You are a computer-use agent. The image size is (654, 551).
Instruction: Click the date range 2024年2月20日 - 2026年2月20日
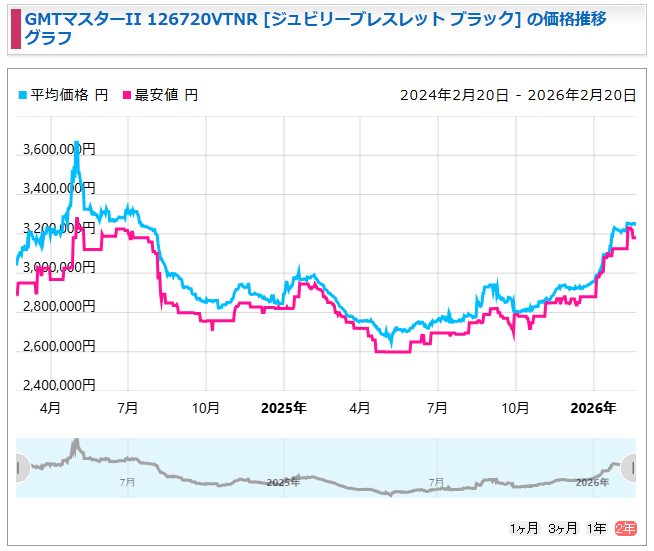(x=518, y=95)
